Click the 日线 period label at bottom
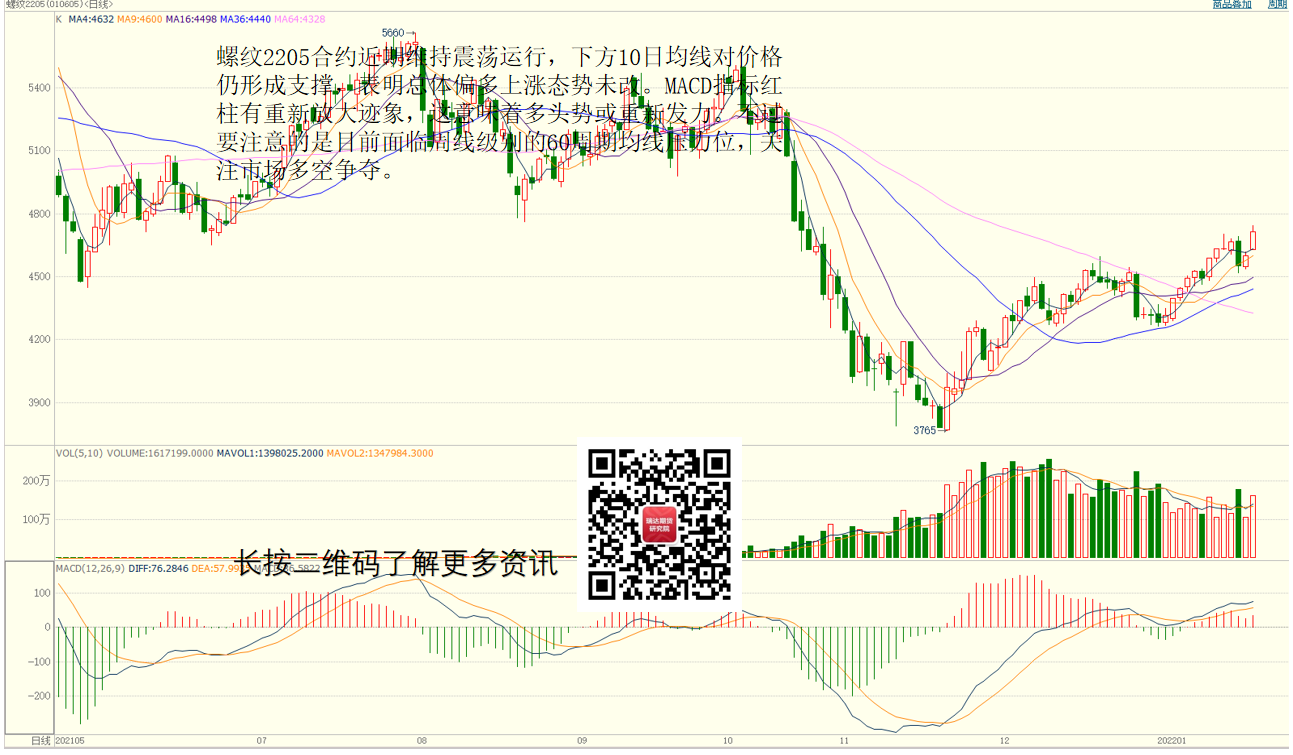 [x=40, y=741]
